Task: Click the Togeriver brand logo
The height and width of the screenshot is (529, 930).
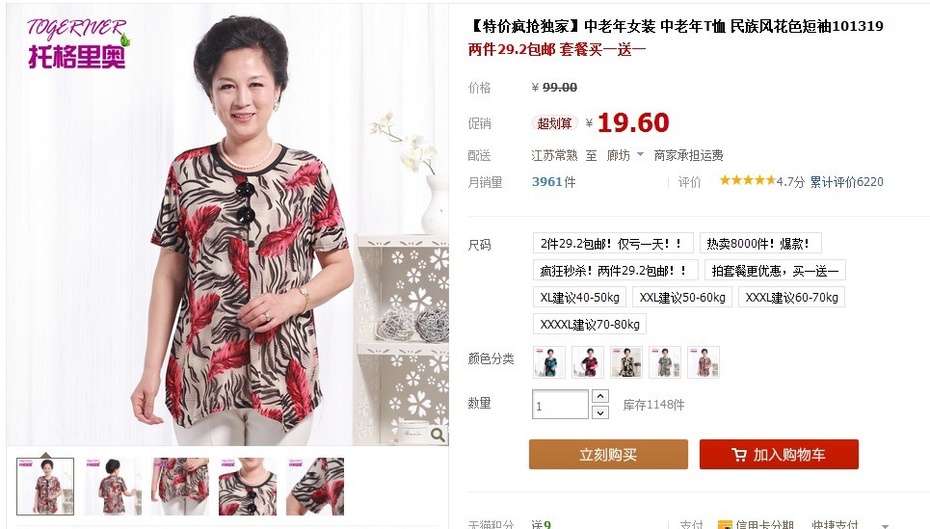Action: tap(78, 44)
